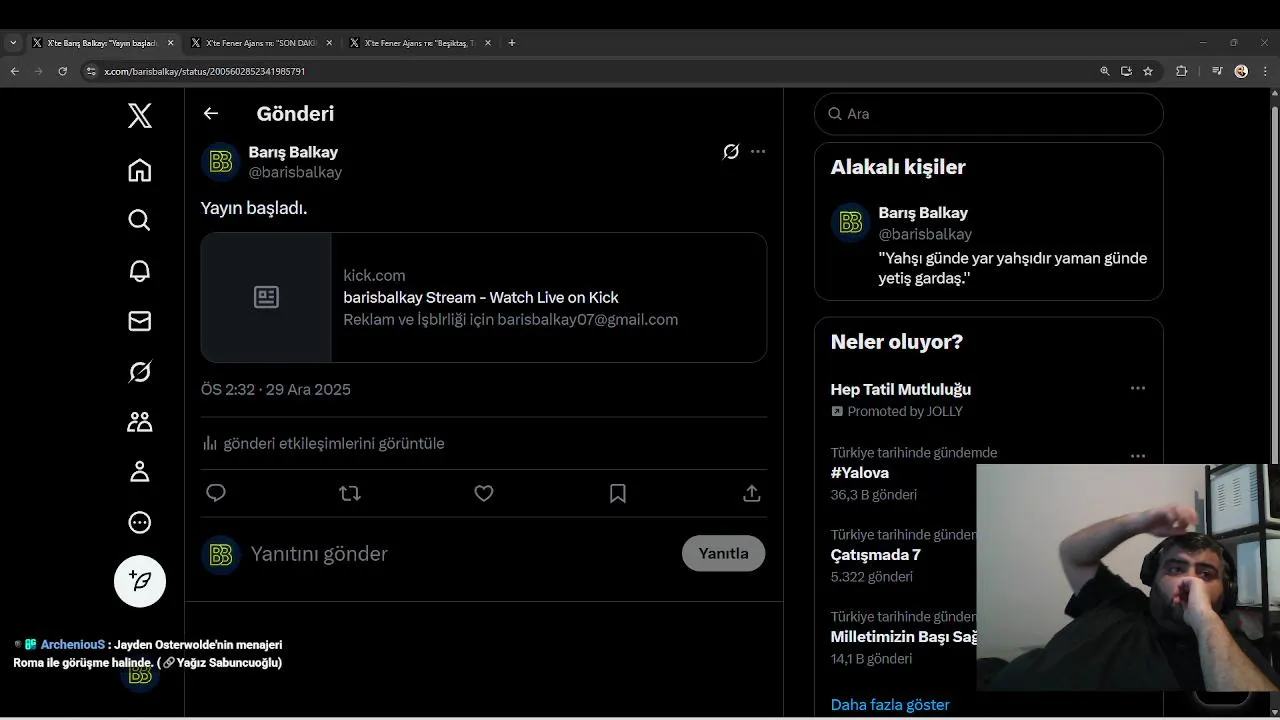Open the #Yalova trend

tap(860, 473)
